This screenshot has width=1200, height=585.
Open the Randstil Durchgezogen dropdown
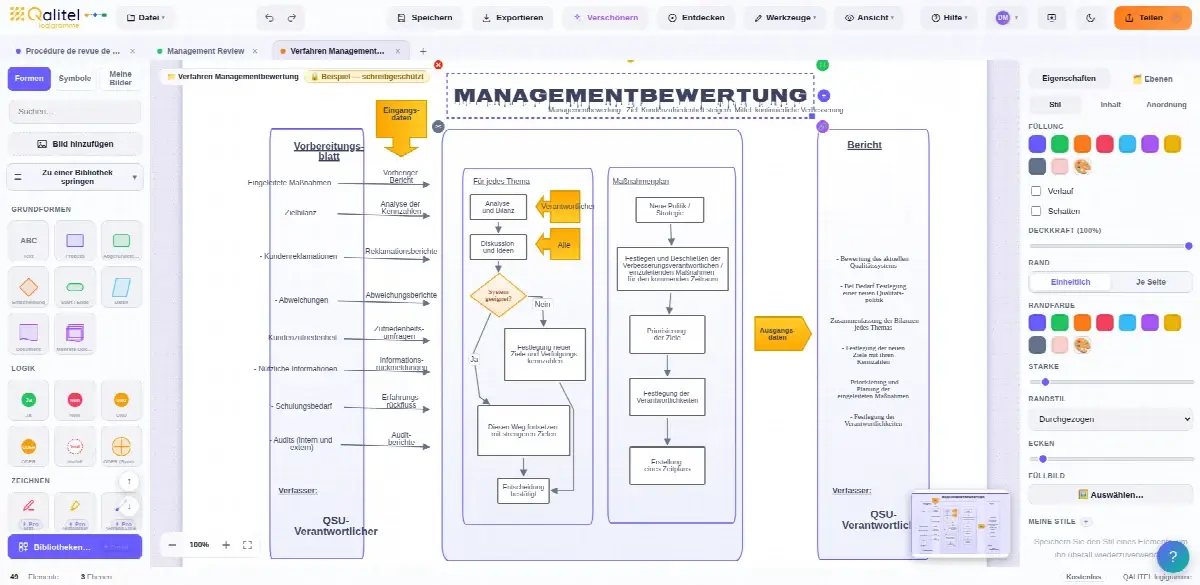[1111, 420]
